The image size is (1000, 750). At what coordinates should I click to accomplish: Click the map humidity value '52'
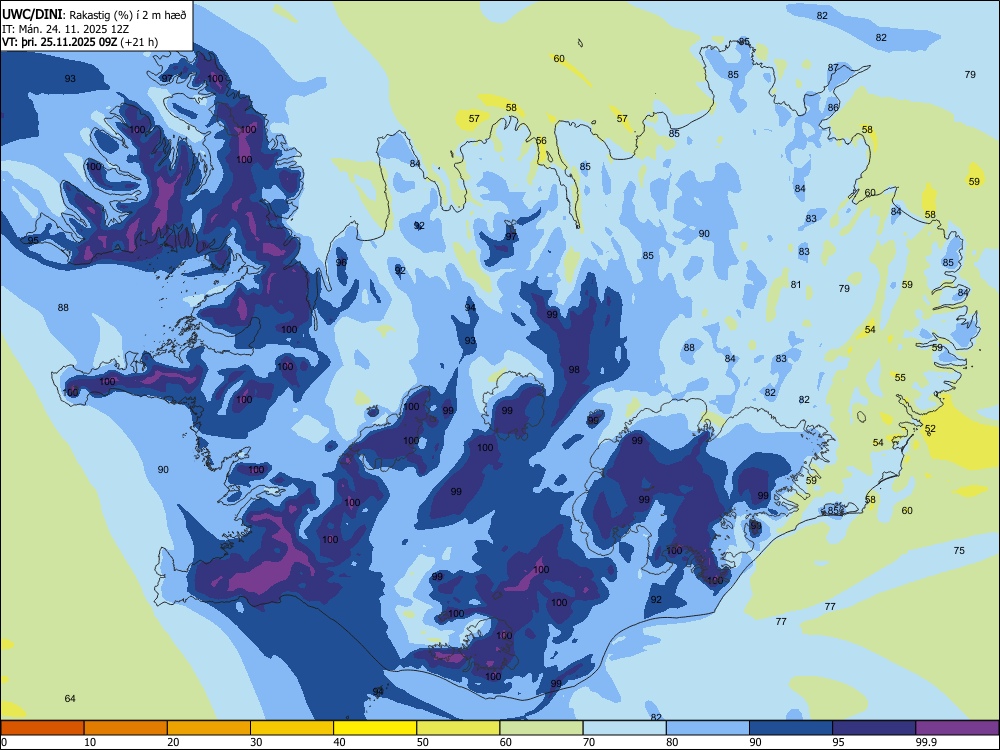(930, 429)
